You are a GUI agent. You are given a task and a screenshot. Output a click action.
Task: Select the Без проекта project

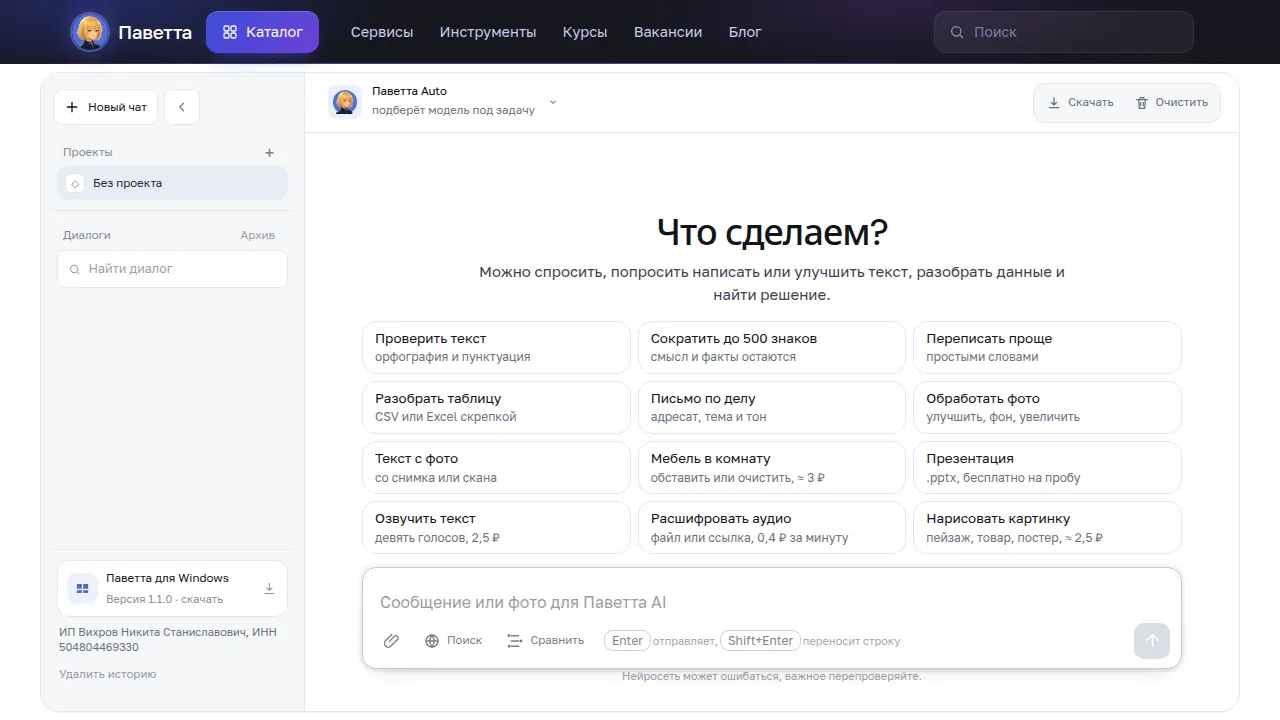(x=172, y=183)
